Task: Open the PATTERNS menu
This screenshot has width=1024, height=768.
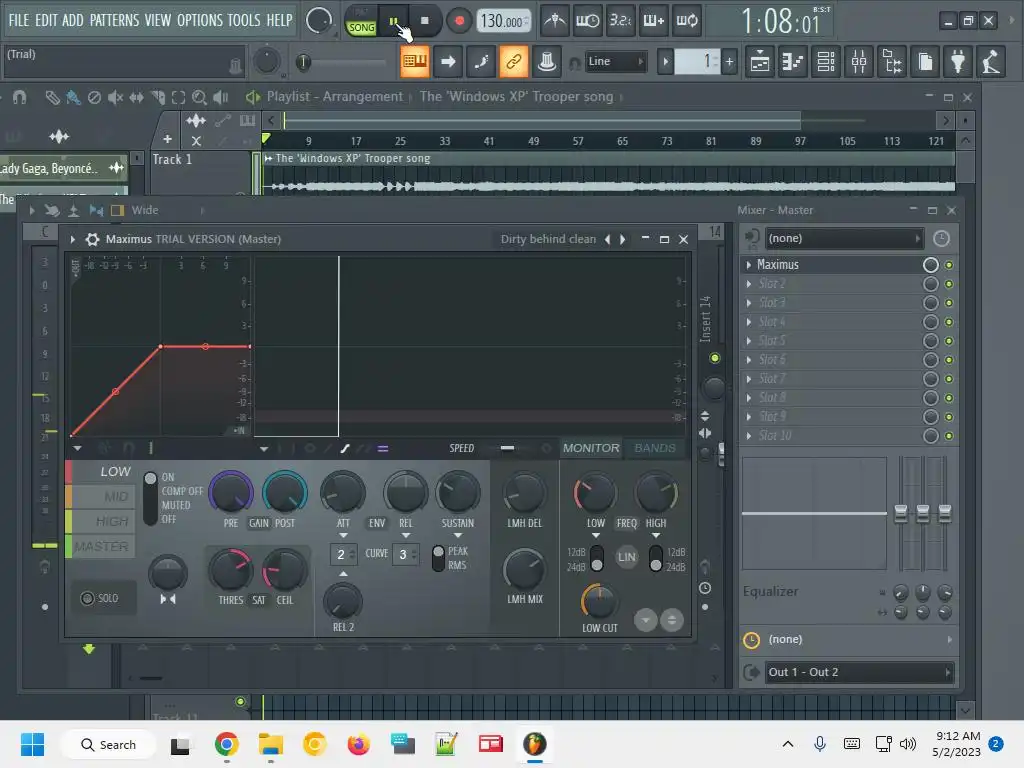Action: pyautogui.click(x=114, y=20)
